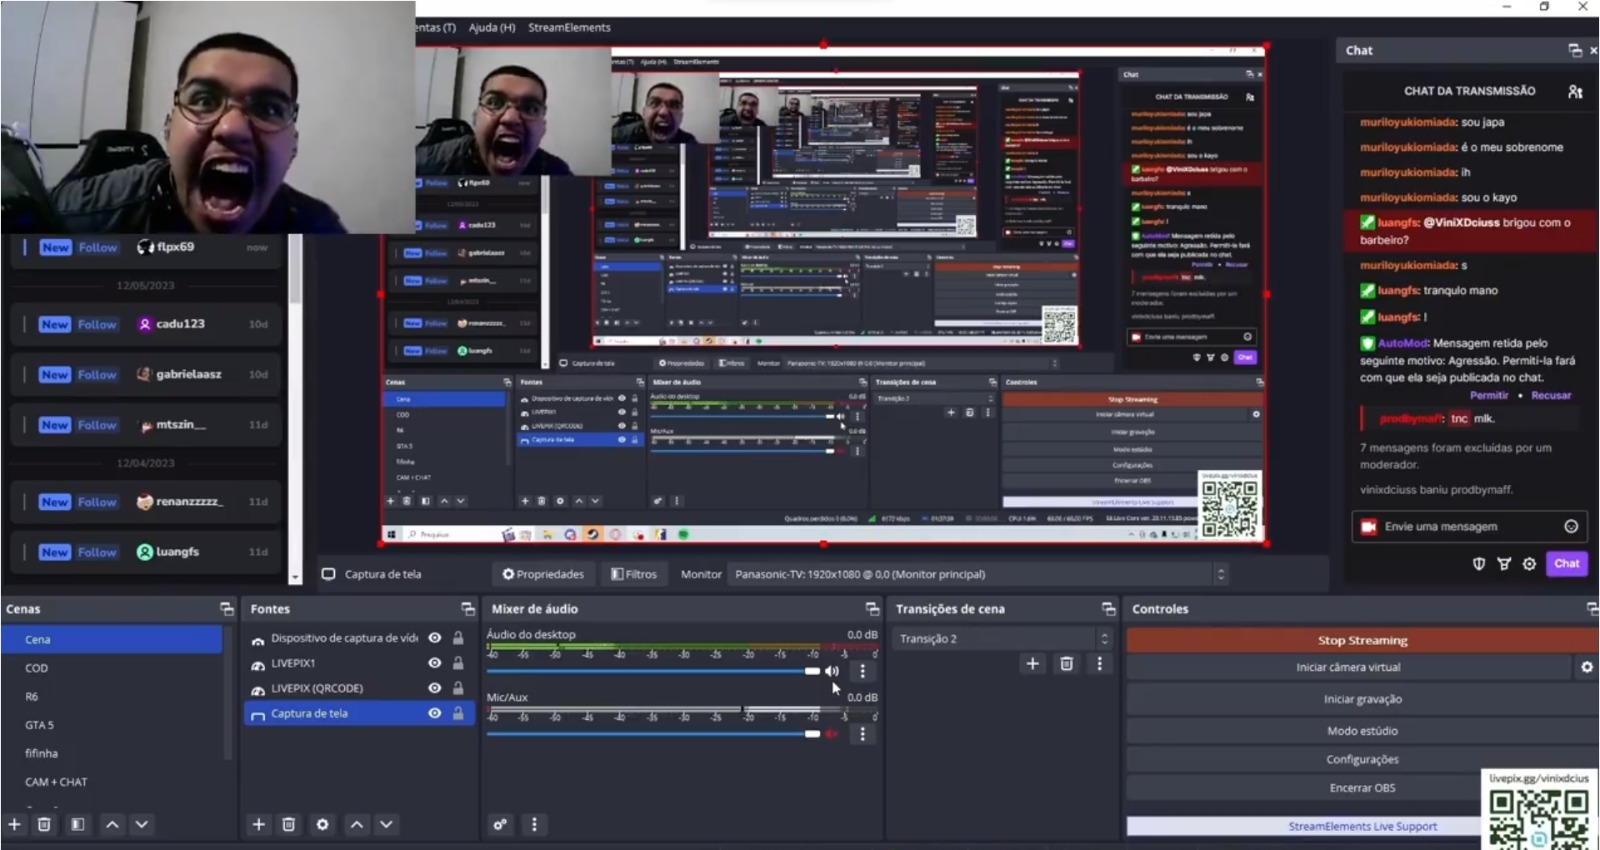Open Configurações from Controles
Viewport: 1600px width, 850px height.
pos(1362,759)
